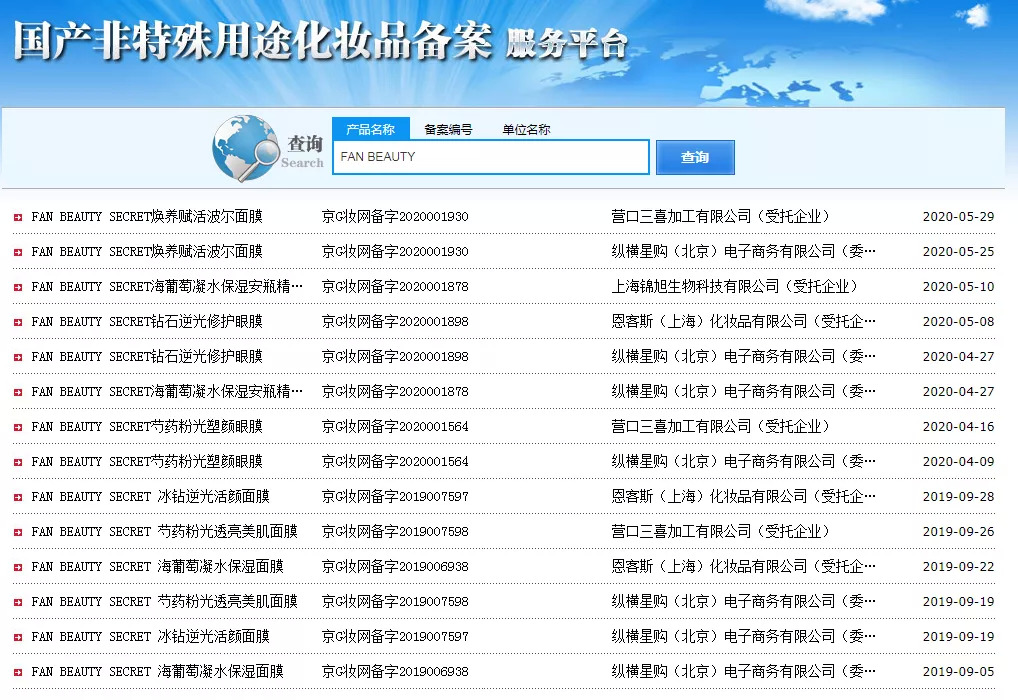Screen dimensions: 1018x700
Task: Click filing number 京G妆网备字2019007598 in 2019-09-26 row
Action: coord(395,532)
